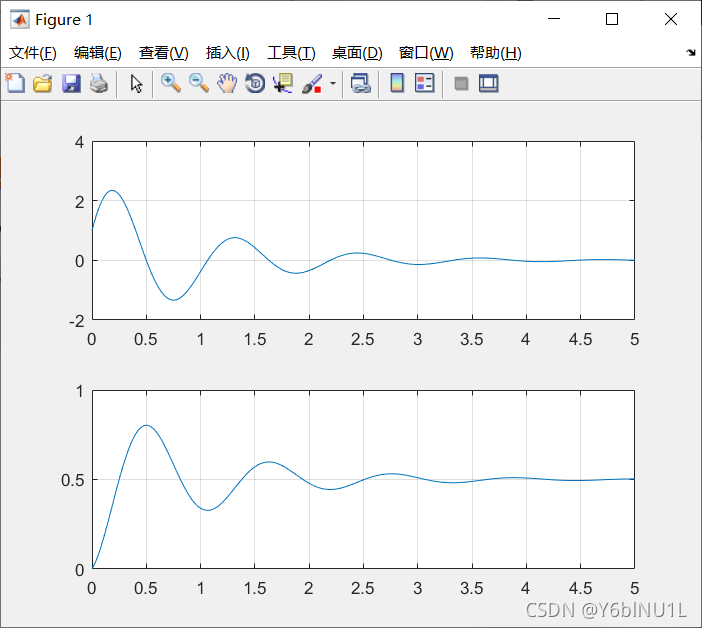Insert a colorbar with the toolbar icon
This screenshot has width=702, height=628.
pyautogui.click(x=397, y=83)
